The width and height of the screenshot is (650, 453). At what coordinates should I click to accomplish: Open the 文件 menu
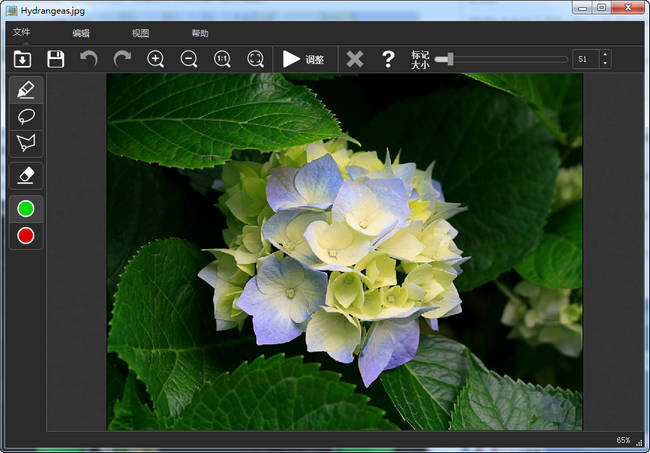pos(21,33)
